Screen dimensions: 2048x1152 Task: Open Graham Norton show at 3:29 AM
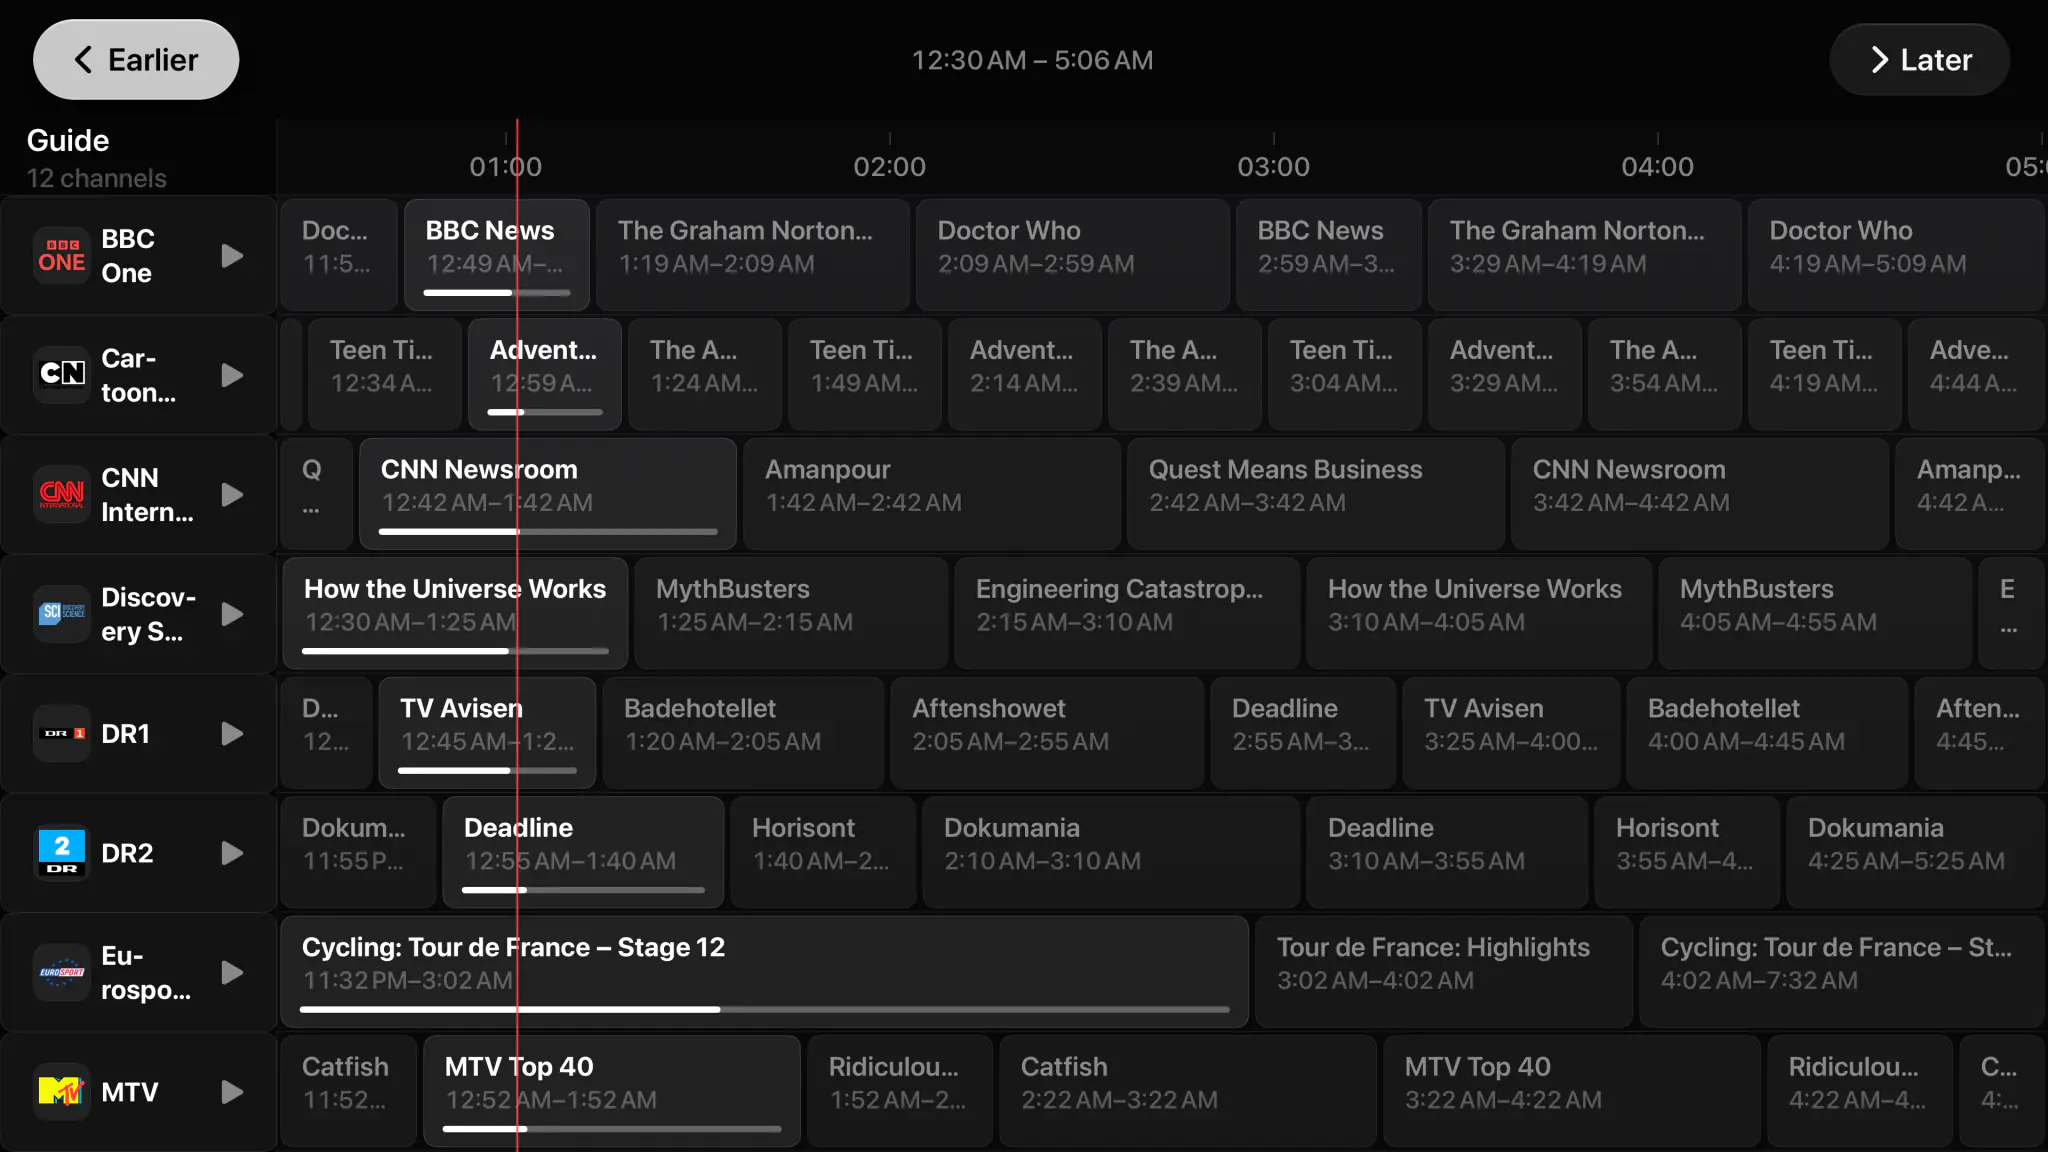tap(1585, 255)
